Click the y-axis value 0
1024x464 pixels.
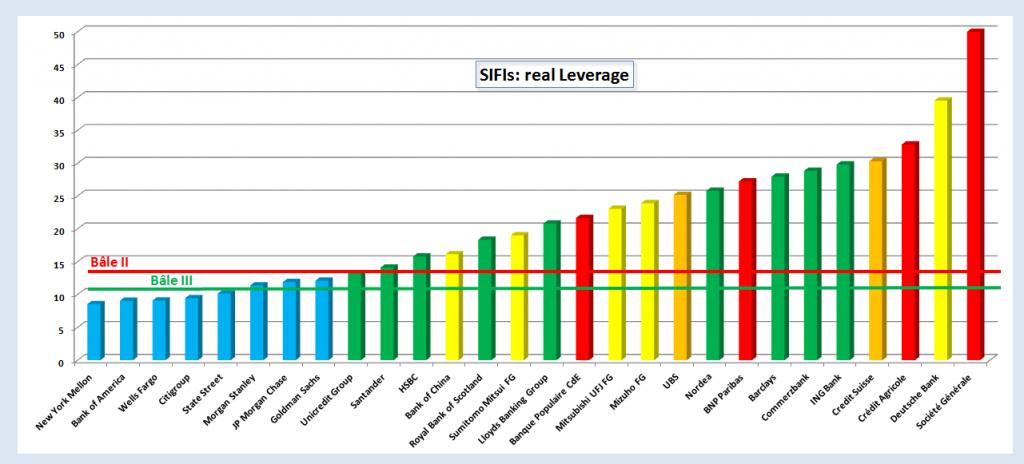point(60,362)
